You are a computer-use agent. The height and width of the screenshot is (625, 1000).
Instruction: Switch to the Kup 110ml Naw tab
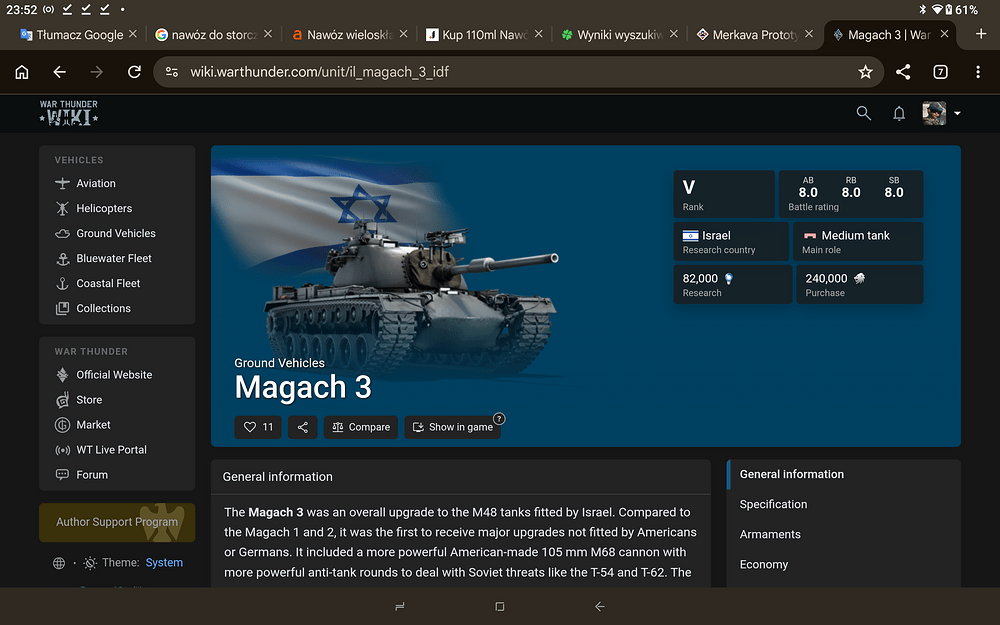click(x=477, y=34)
